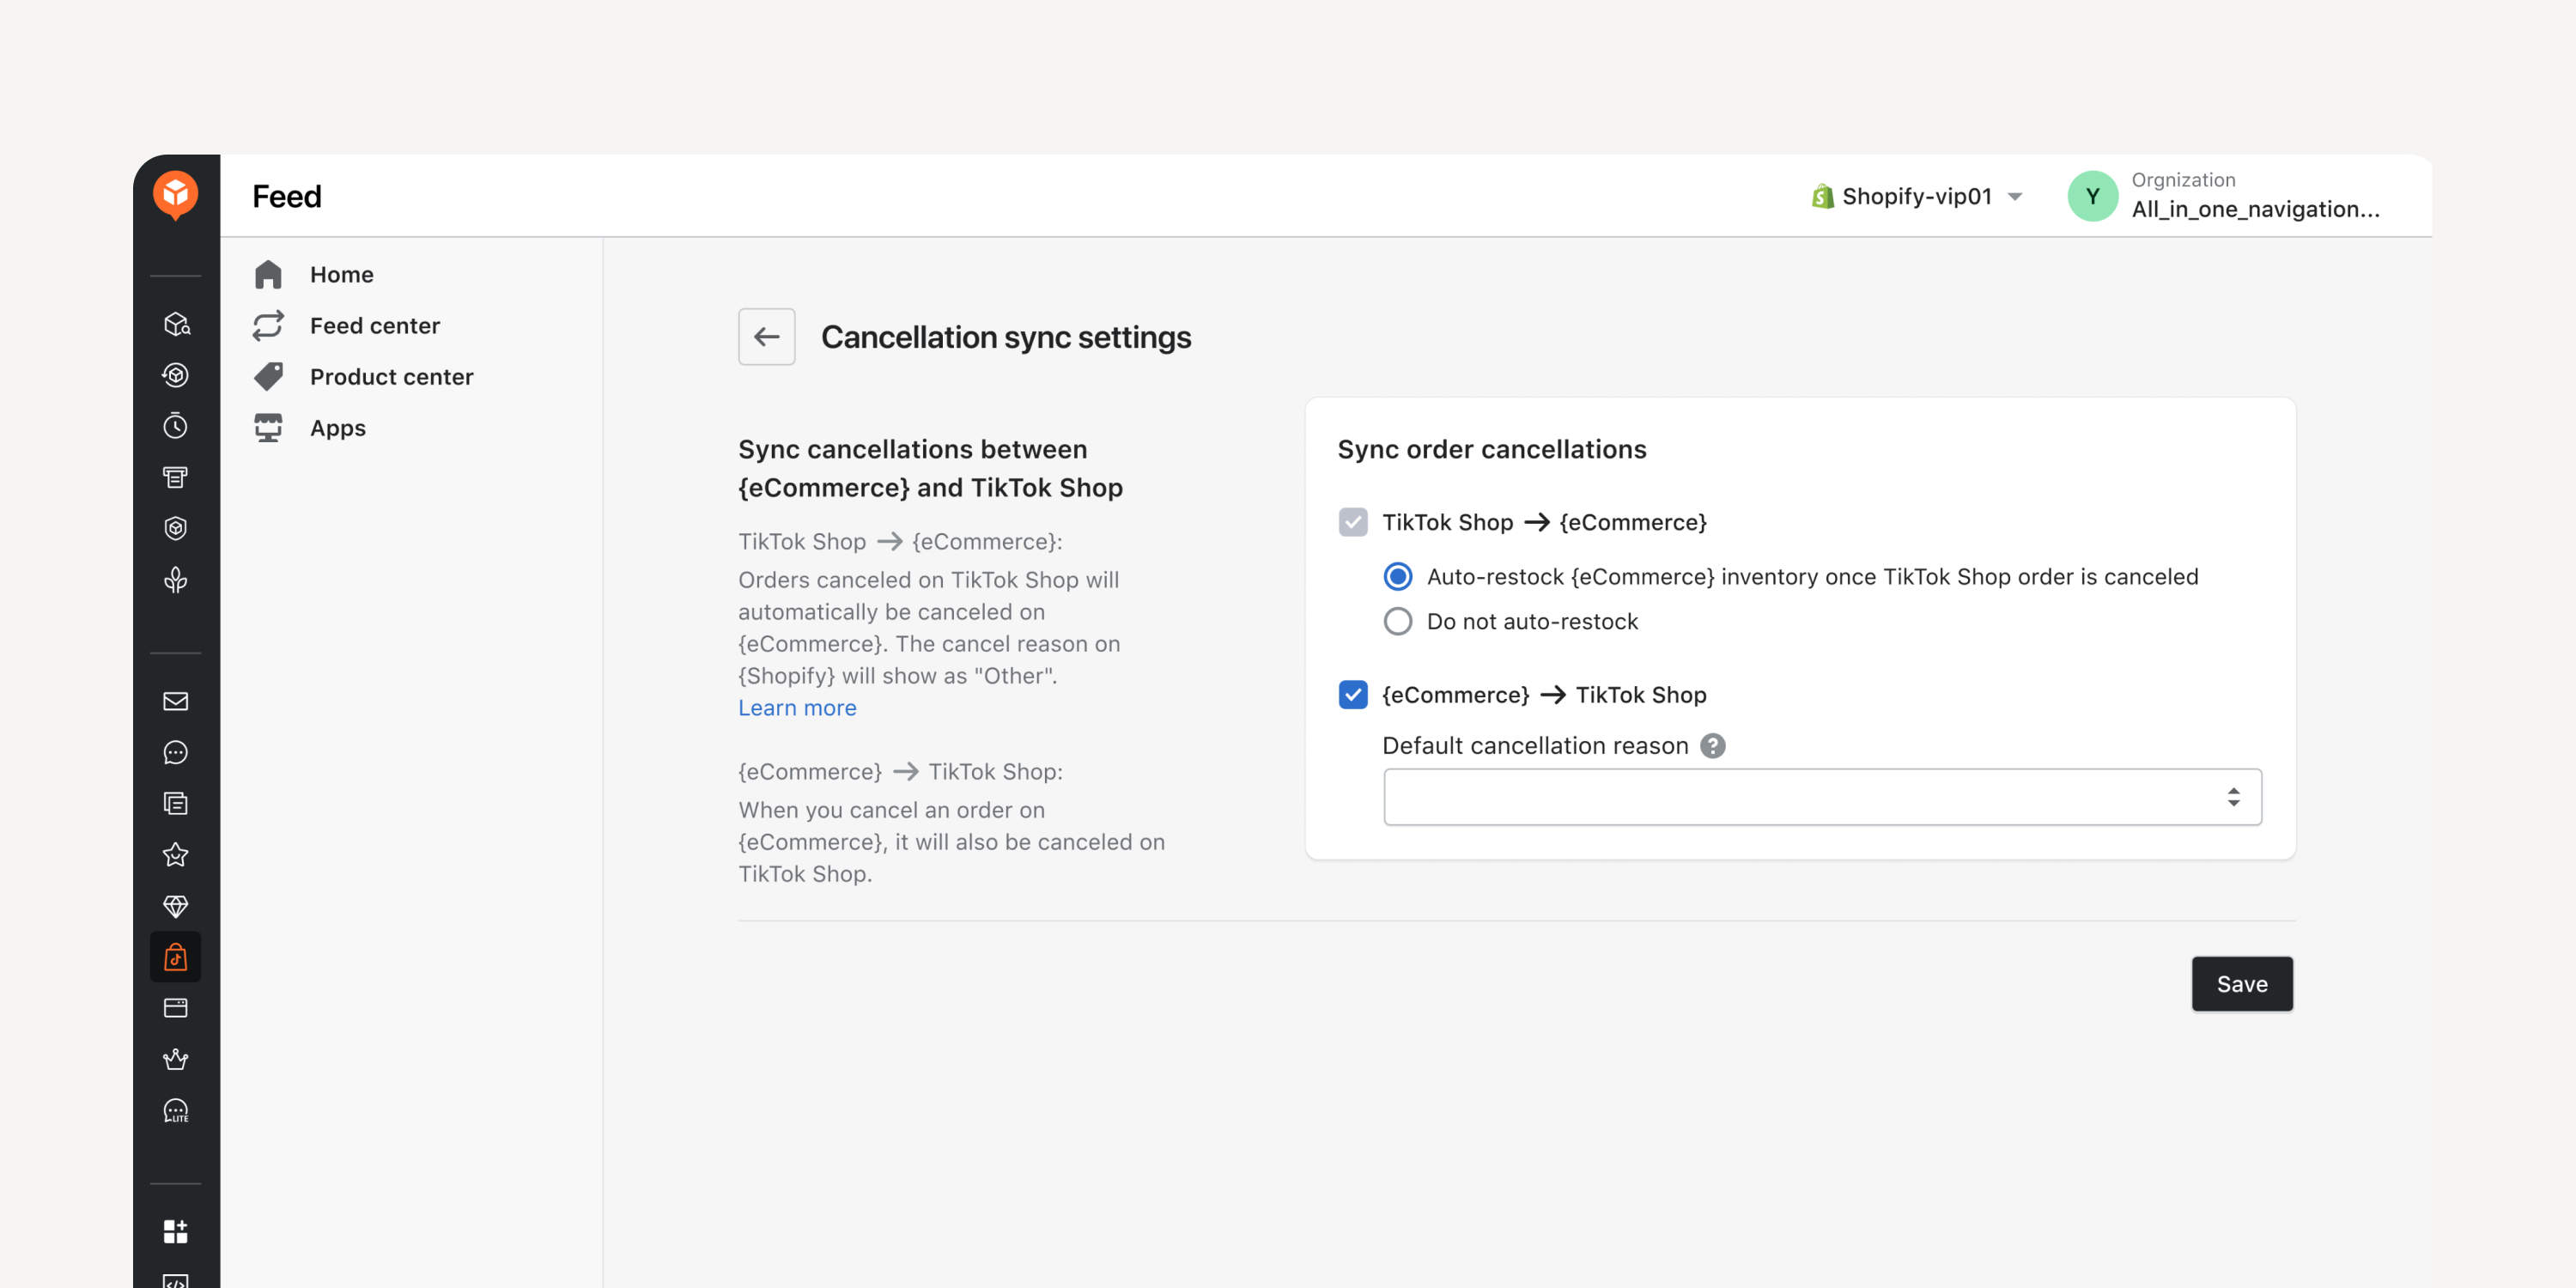
Task: Click the Feed page title
Action: tap(287, 196)
